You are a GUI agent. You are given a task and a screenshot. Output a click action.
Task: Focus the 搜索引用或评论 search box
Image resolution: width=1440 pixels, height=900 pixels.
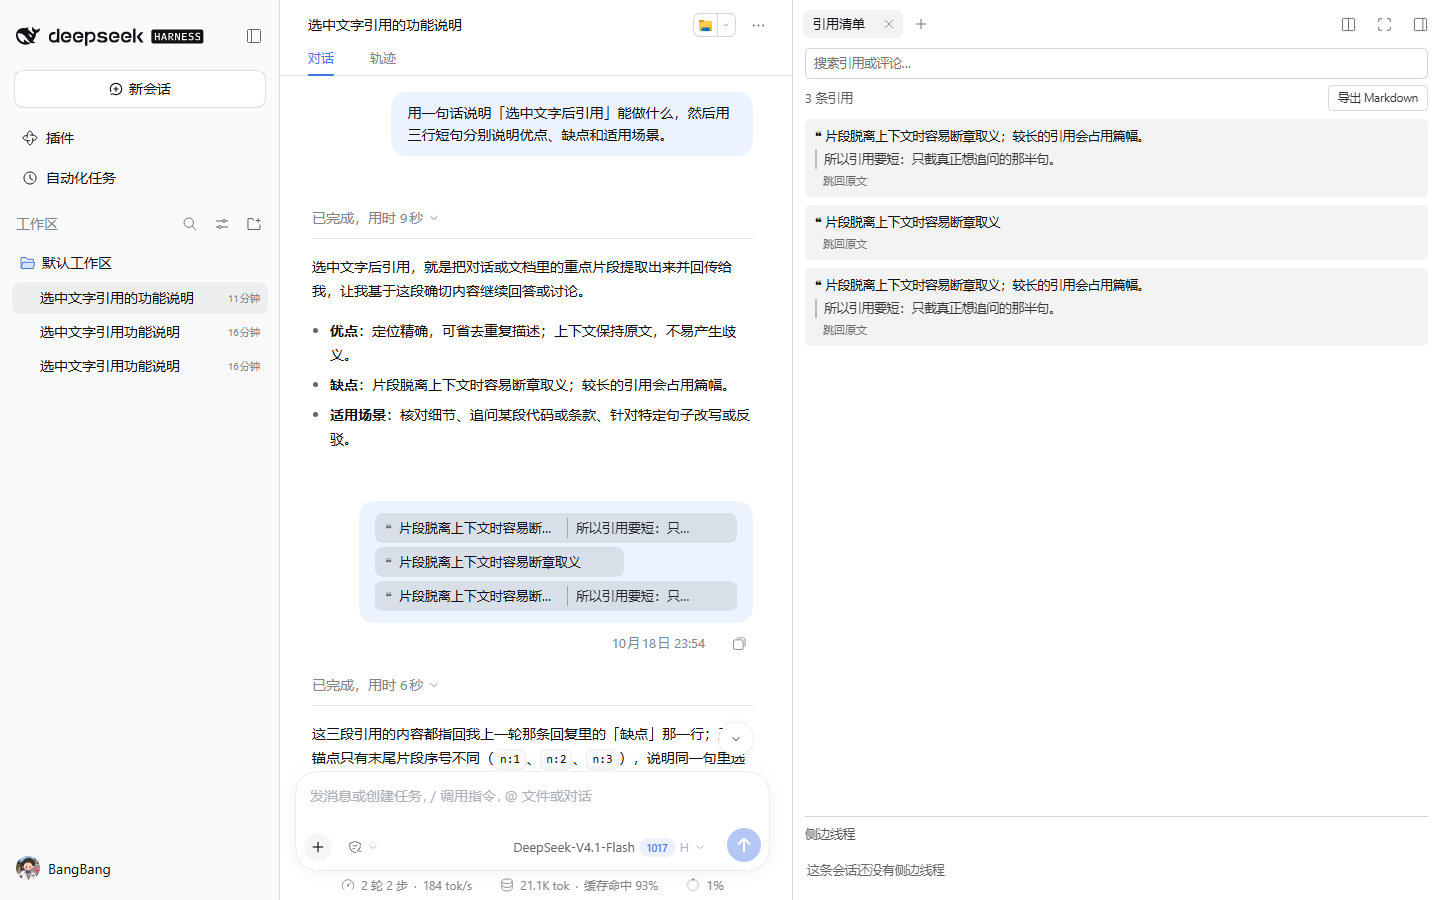click(x=1116, y=63)
